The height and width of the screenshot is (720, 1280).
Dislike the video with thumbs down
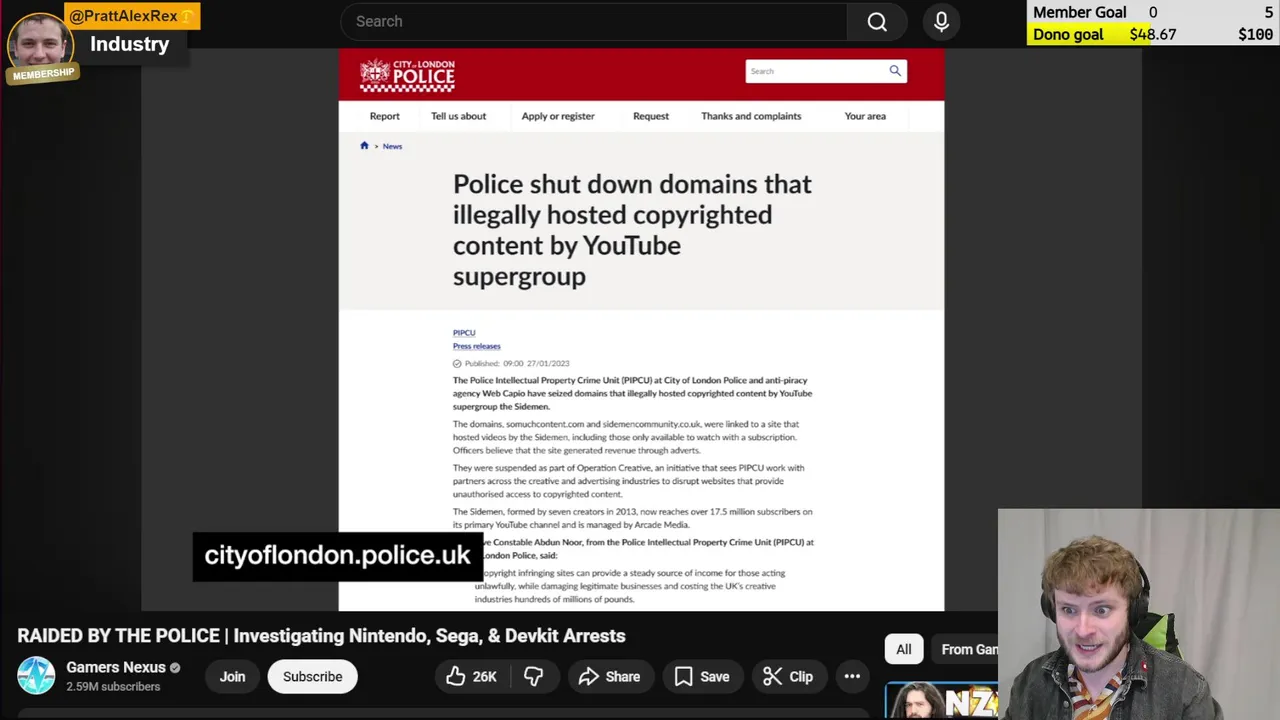pos(533,677)
